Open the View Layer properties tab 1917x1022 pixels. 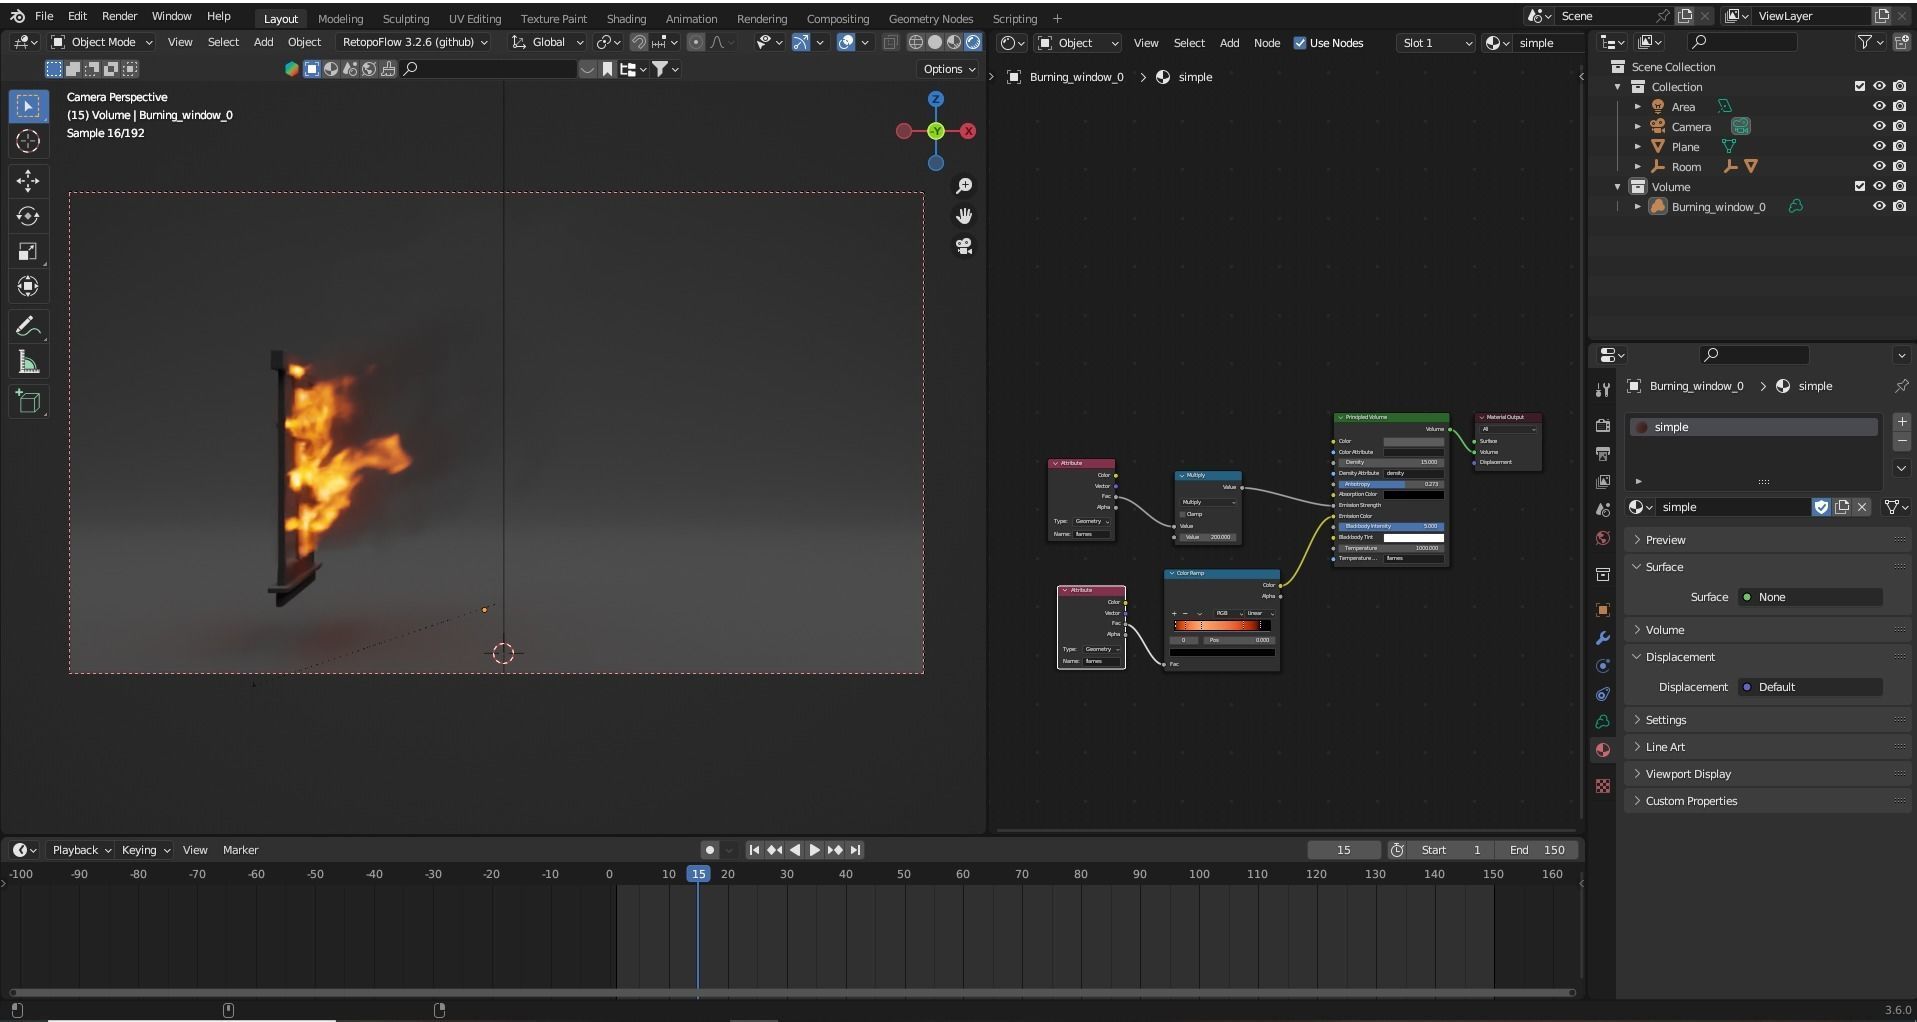click(1603, 482)
